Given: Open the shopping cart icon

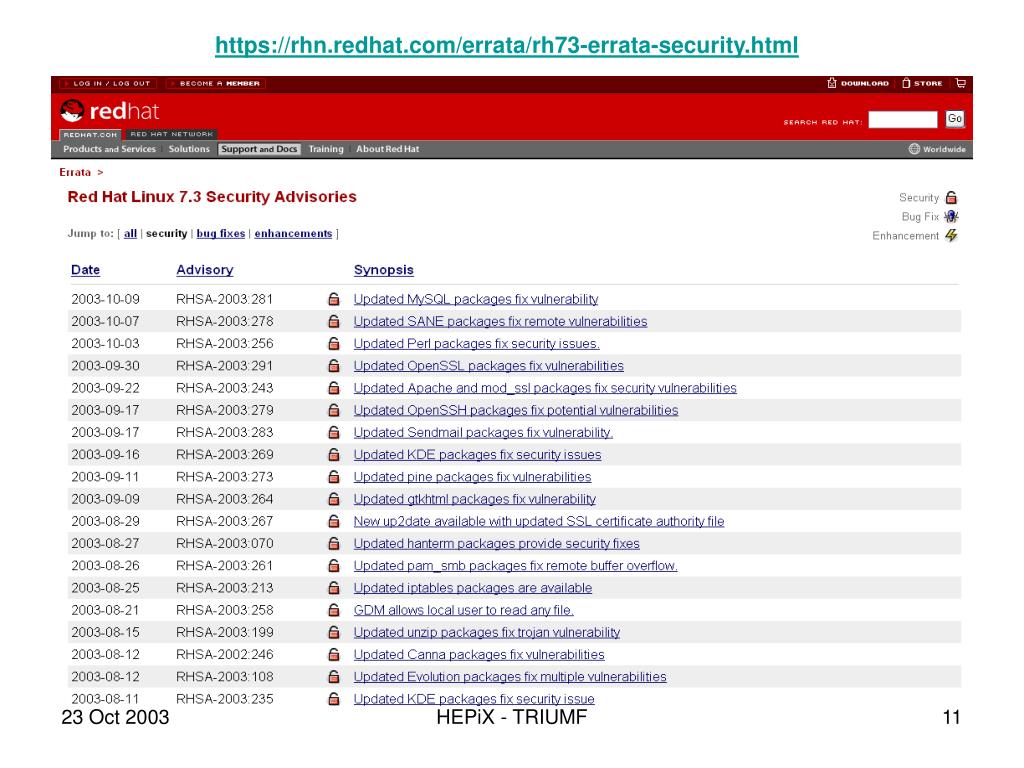Looking at the screenshot, I should coord(961,83).
